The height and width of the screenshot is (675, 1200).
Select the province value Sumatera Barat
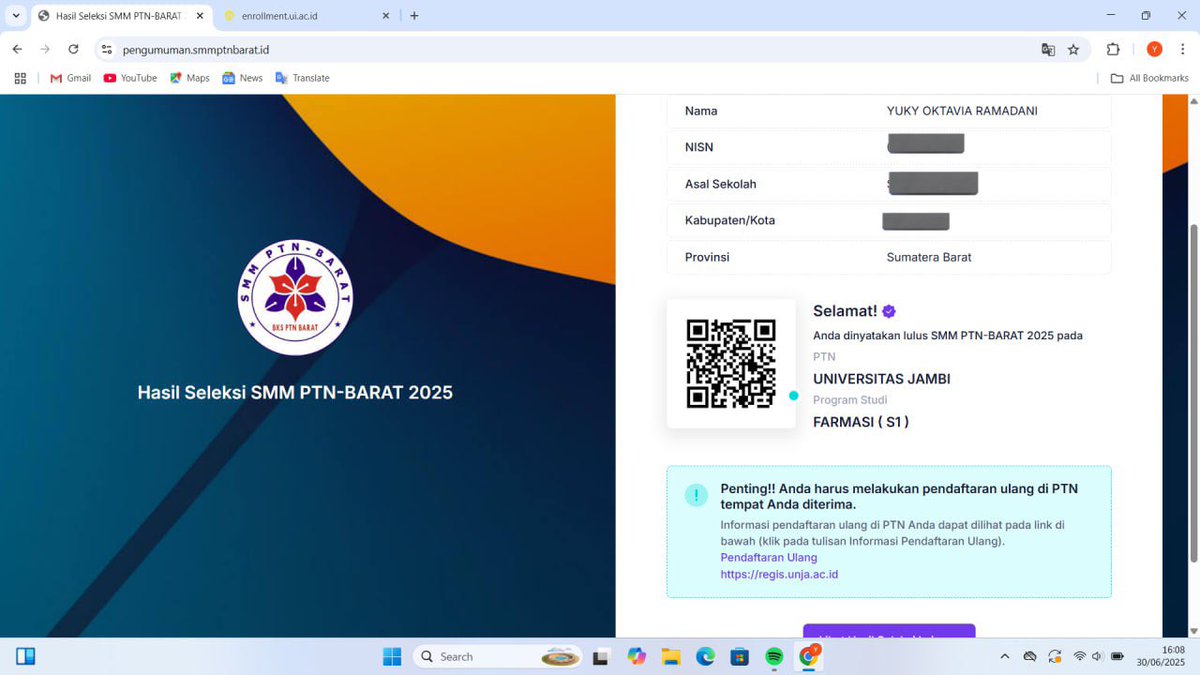[x=929, y=257]
